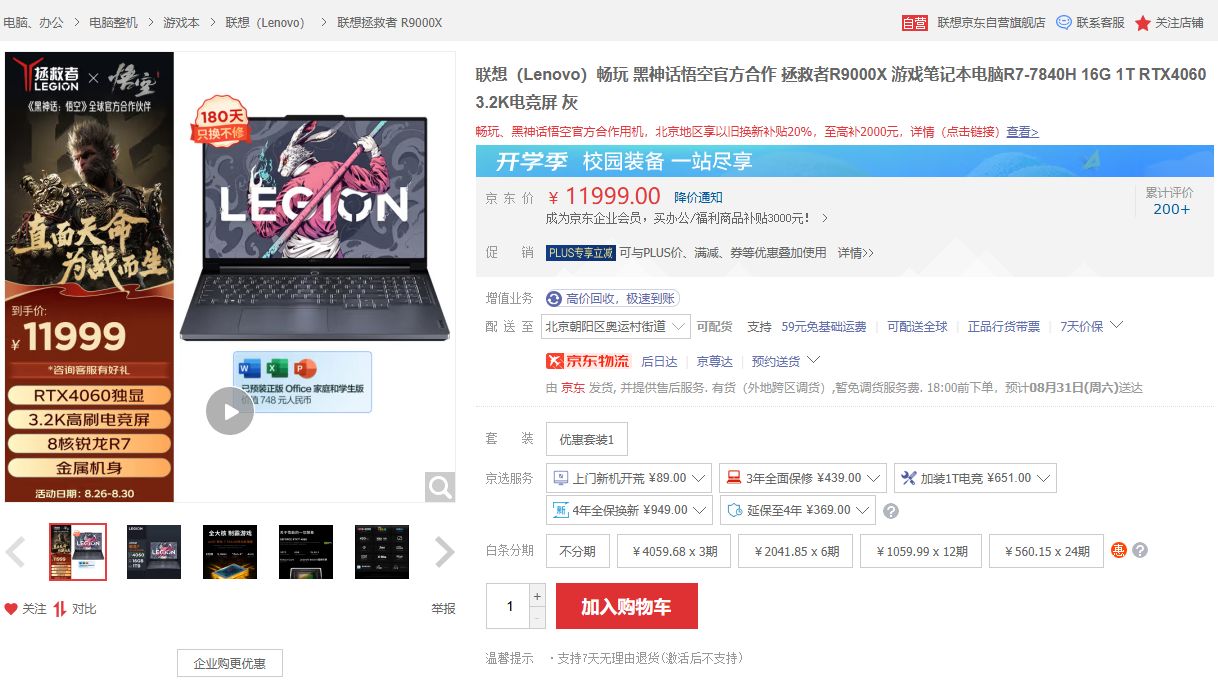1218x682 pixels.
Task: Click the heart 关注 icon below thumbnails
Action: point(11,608)
